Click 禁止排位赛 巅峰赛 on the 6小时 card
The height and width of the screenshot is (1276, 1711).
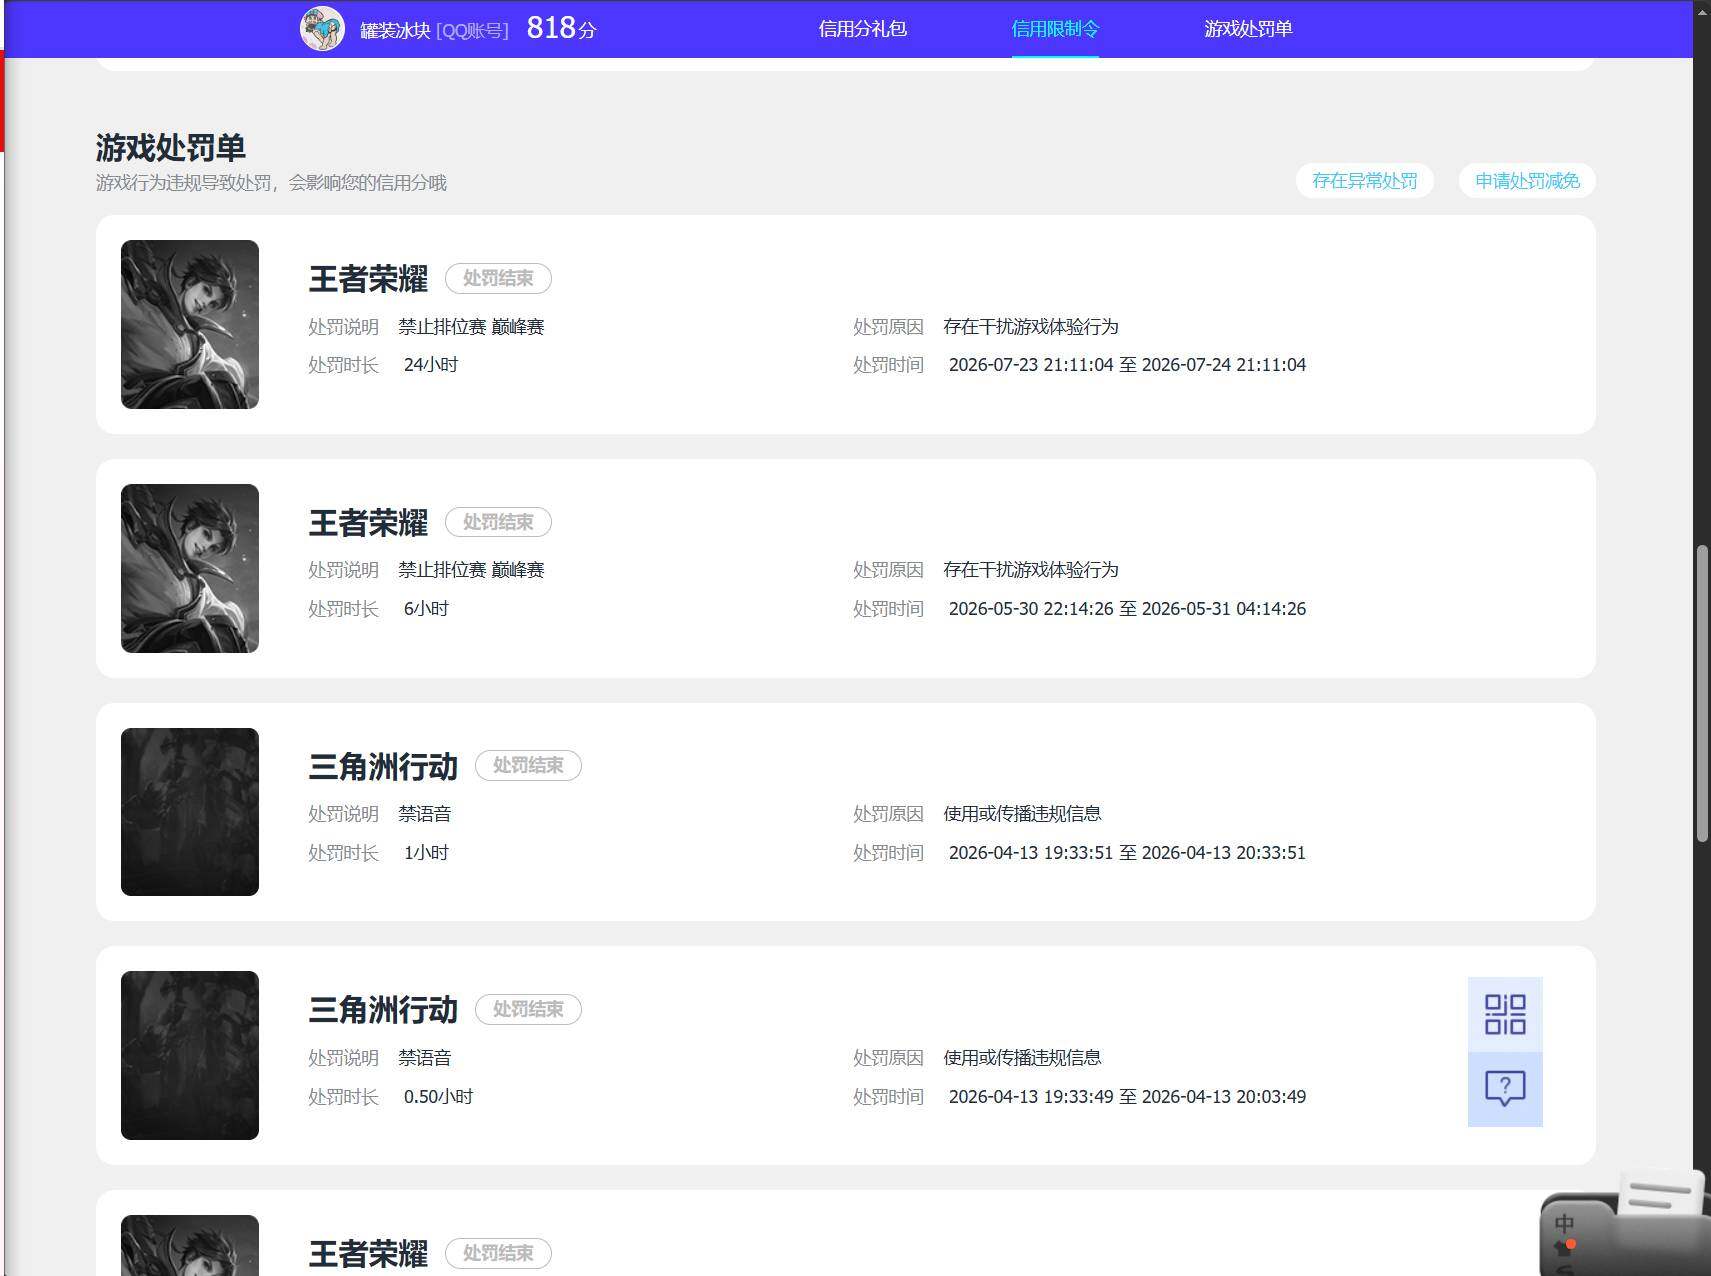pyautogui.click(x=471, y=570)
